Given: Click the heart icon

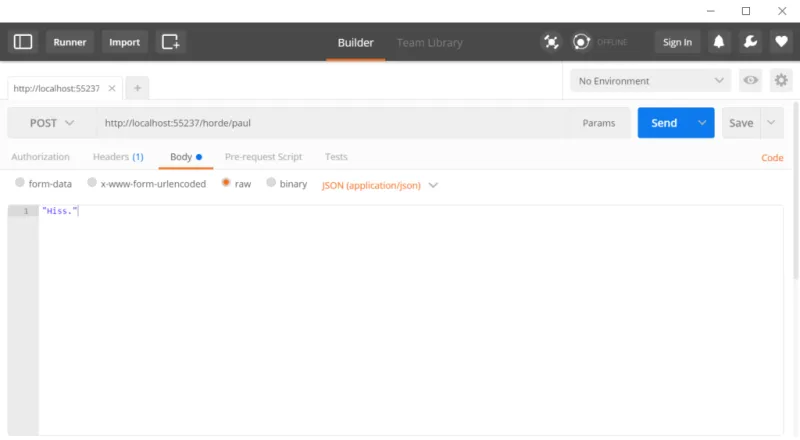Looking at the screenshot, I should 781,42.
